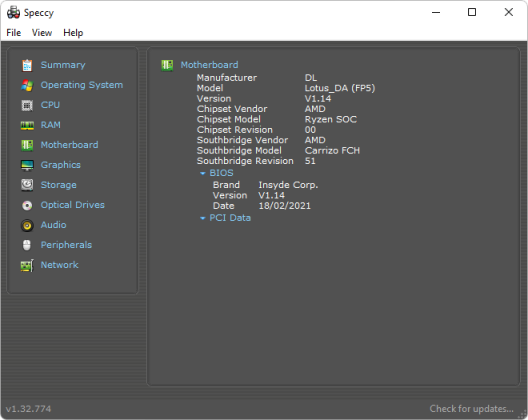Open the File menu
This screenshot has height=420, width=528.
click(13, 33)
